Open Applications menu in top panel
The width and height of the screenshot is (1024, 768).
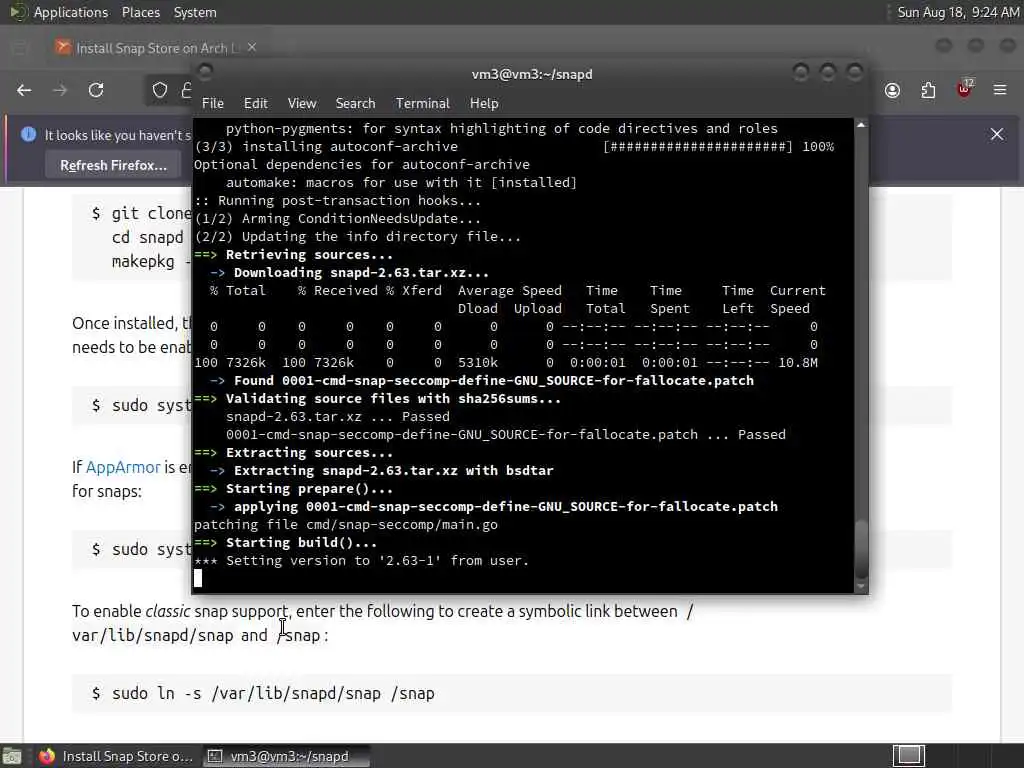(x=71, y=12)
